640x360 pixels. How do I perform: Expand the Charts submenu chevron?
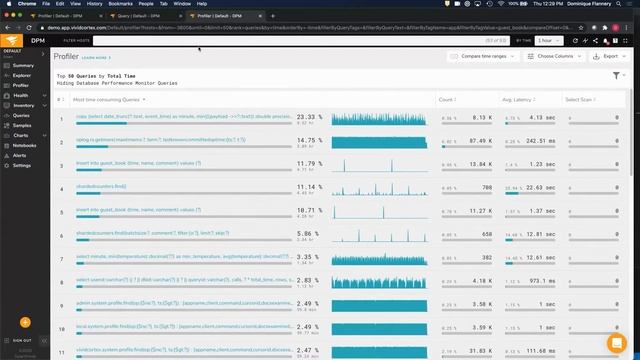click(44, 136)
